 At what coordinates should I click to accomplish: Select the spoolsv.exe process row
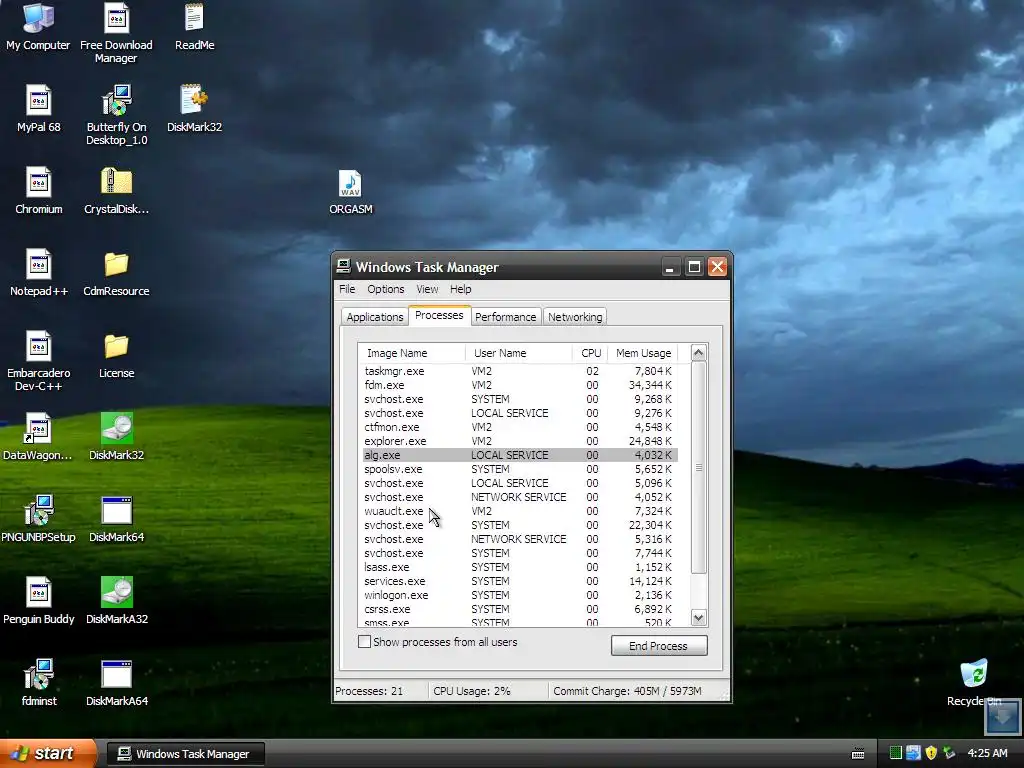coord(519,469)
